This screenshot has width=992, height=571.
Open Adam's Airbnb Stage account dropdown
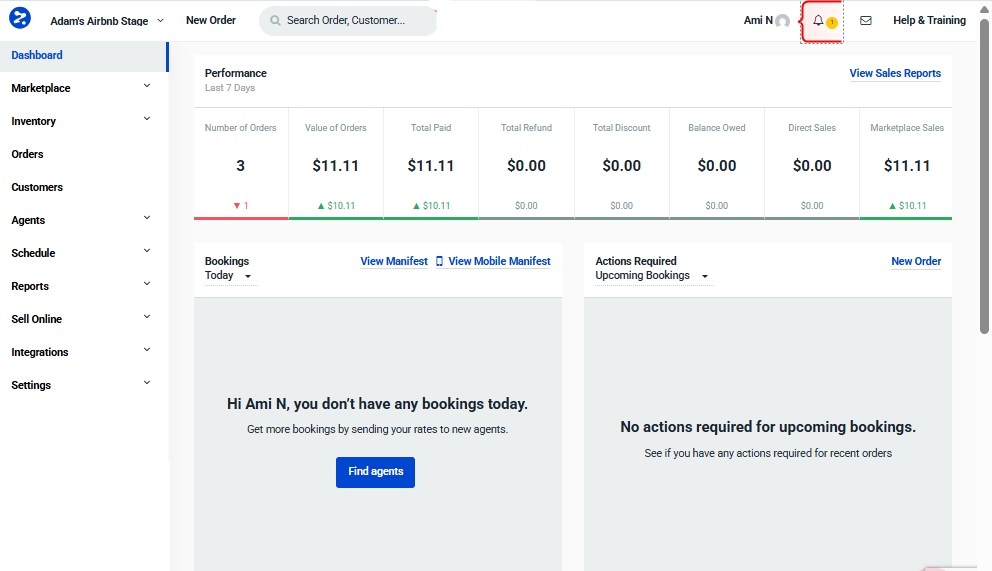click(107, 21)
